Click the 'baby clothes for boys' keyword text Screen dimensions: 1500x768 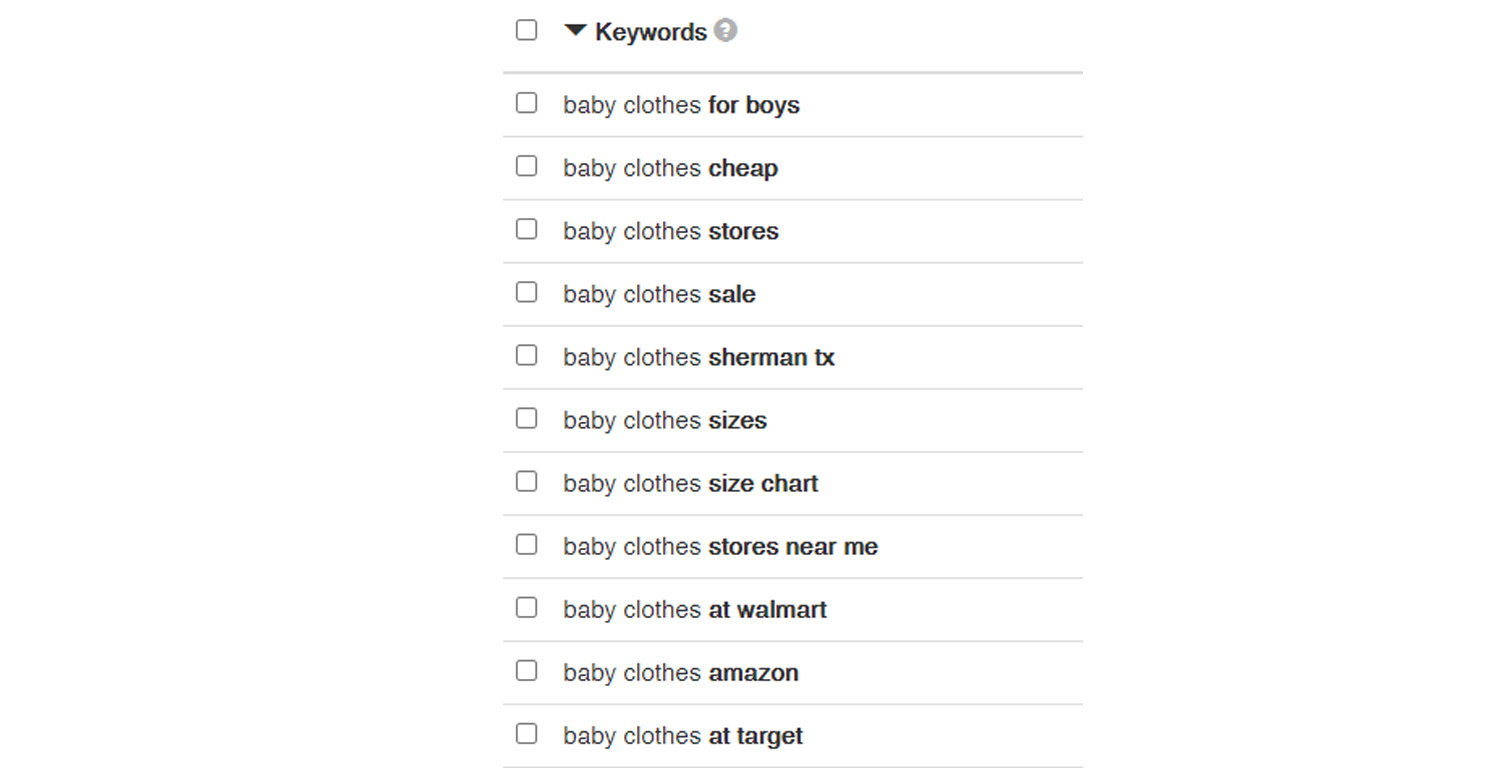pyautogui.click(x=681, y=105)
